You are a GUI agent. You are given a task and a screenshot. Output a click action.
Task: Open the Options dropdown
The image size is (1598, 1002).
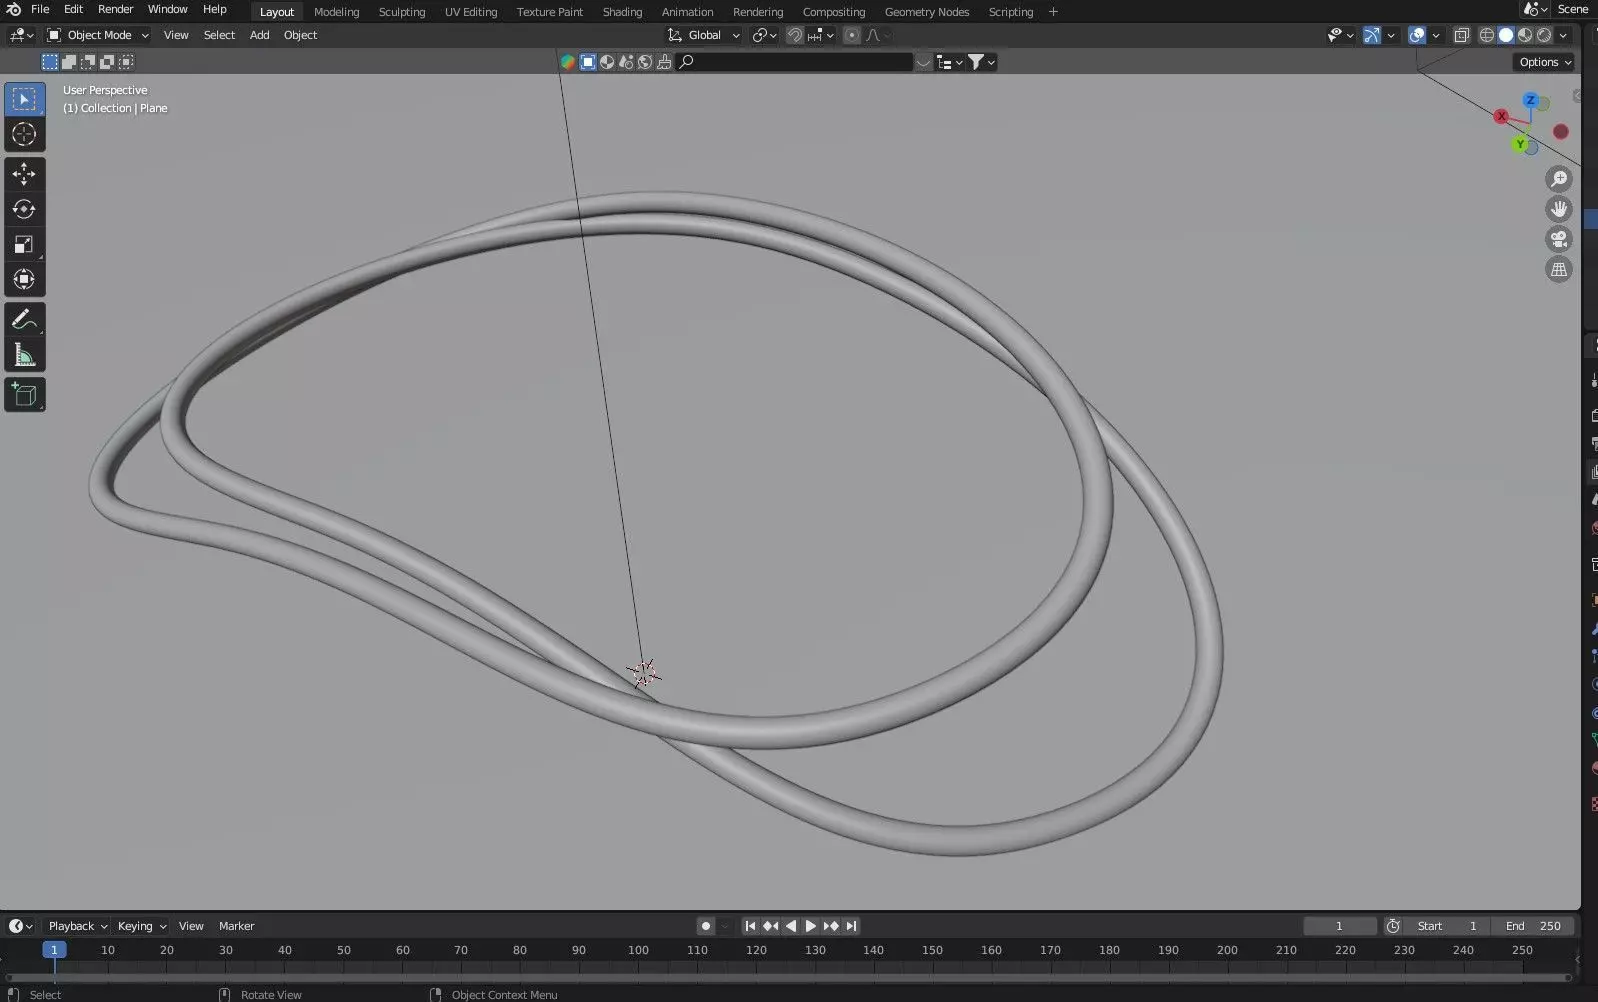1545,62
